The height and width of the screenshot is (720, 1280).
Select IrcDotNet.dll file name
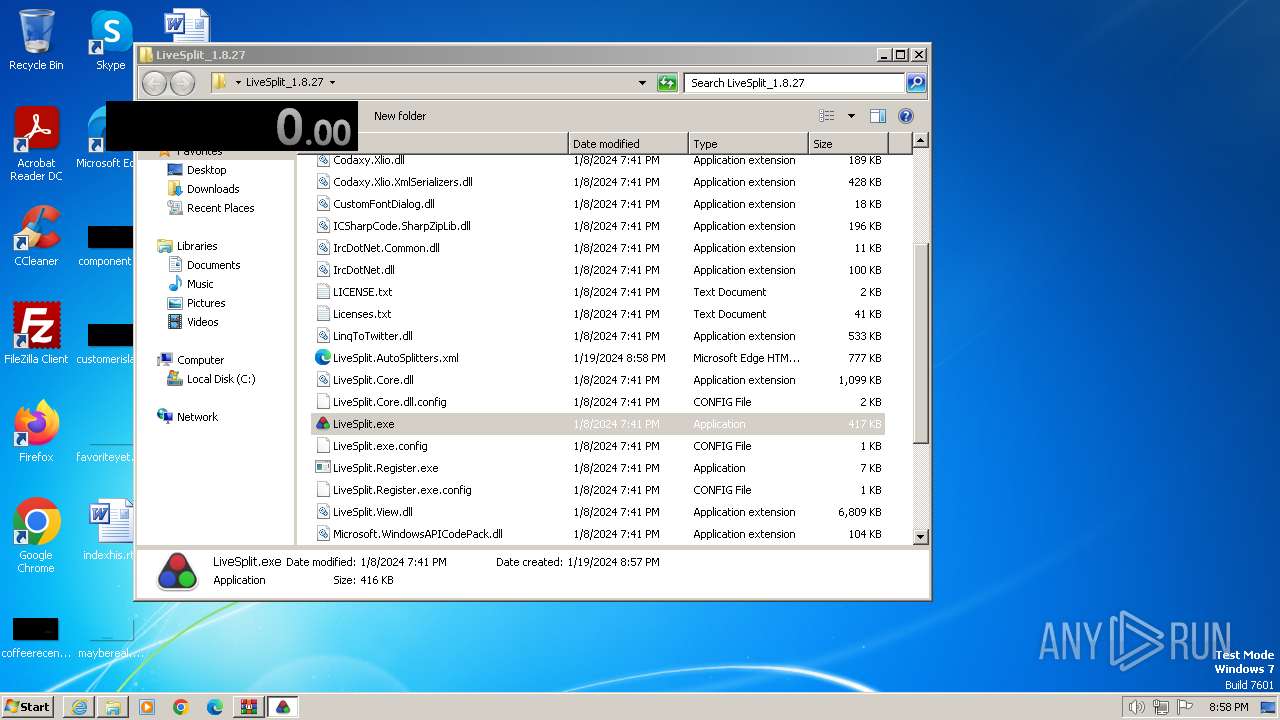coord(364,270)
